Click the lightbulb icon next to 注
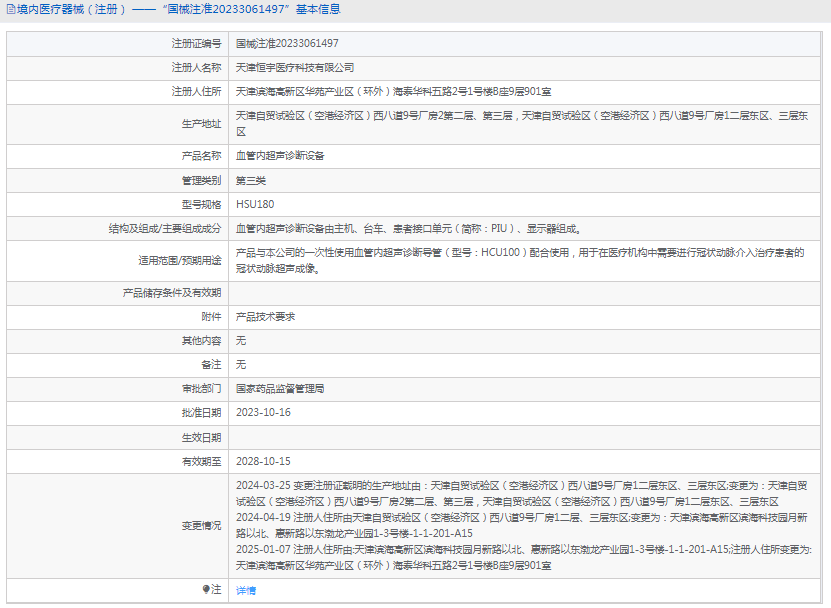This screenshot has width=831, height=608. click(206, 589)
